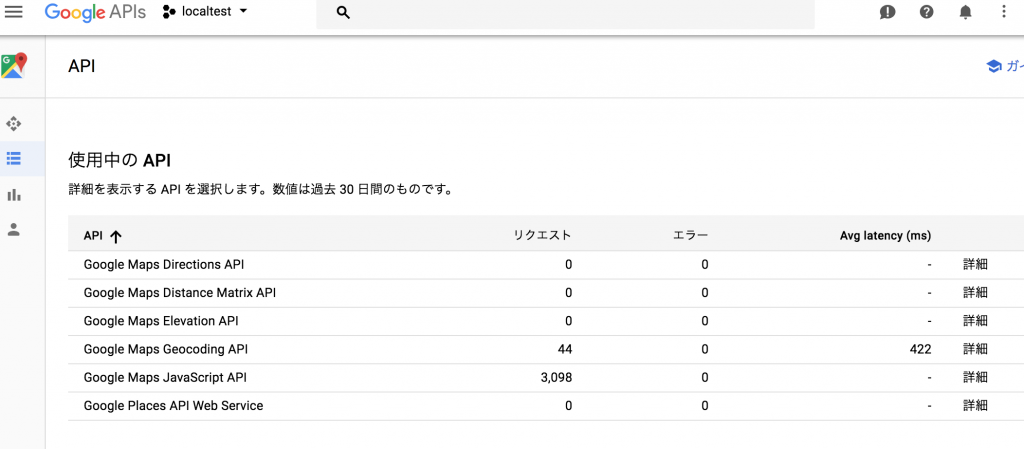Open Google Maps Directions API
This screenshot has width=1024, height=449.
coord(164,264)
